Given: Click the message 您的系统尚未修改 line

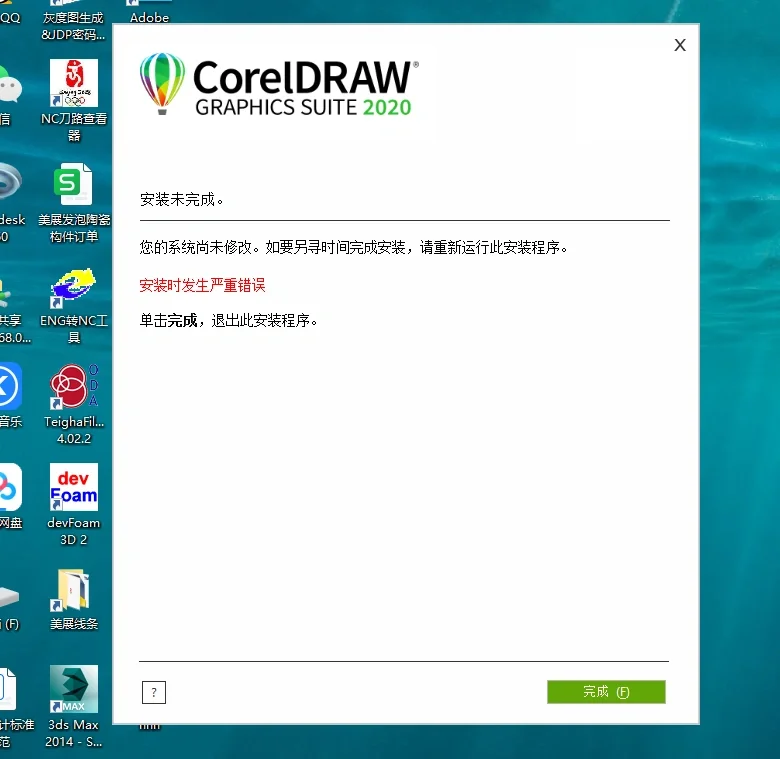Looking at the screenshot, I should 354,247.
